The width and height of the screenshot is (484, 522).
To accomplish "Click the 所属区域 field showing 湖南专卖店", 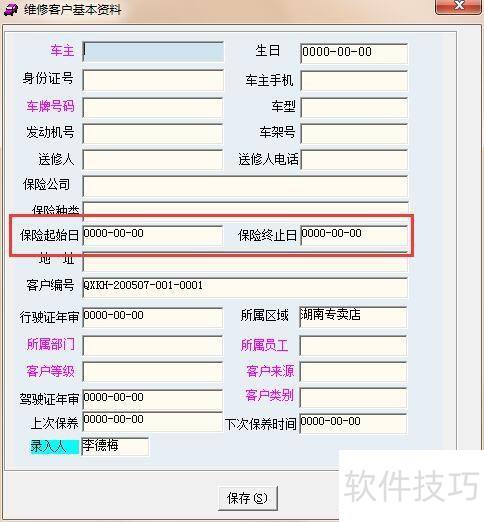I will [353, 317].
